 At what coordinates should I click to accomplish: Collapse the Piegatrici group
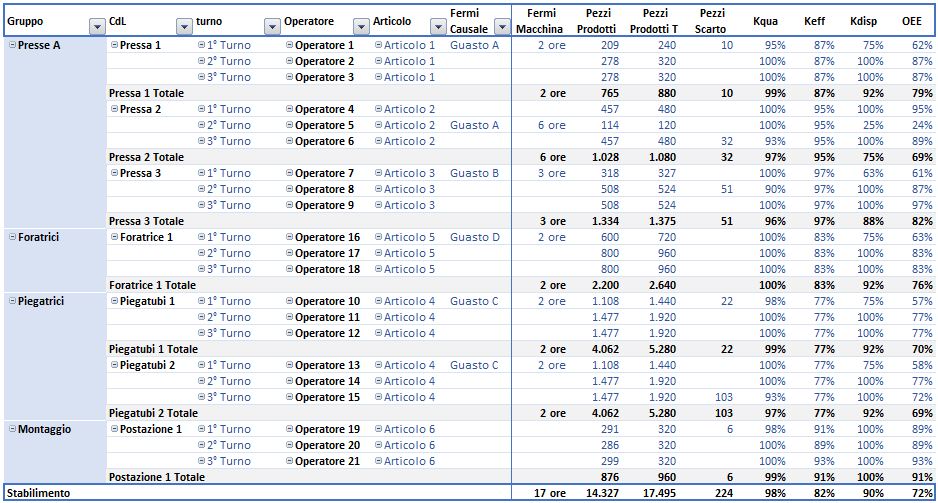[x=12, y=301]
